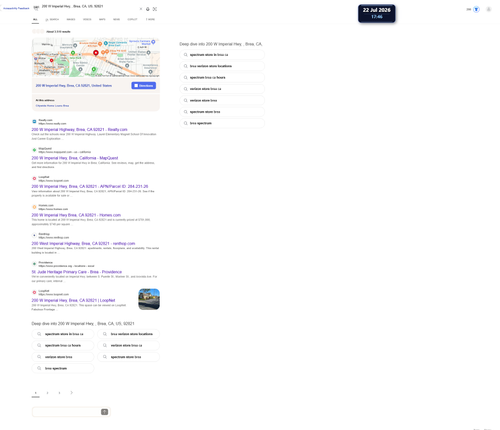This screenshot has height=430, width=500.
Task: Click search icon of 'spectrum store in brea ca' right panel
Action: click(185, 55)
